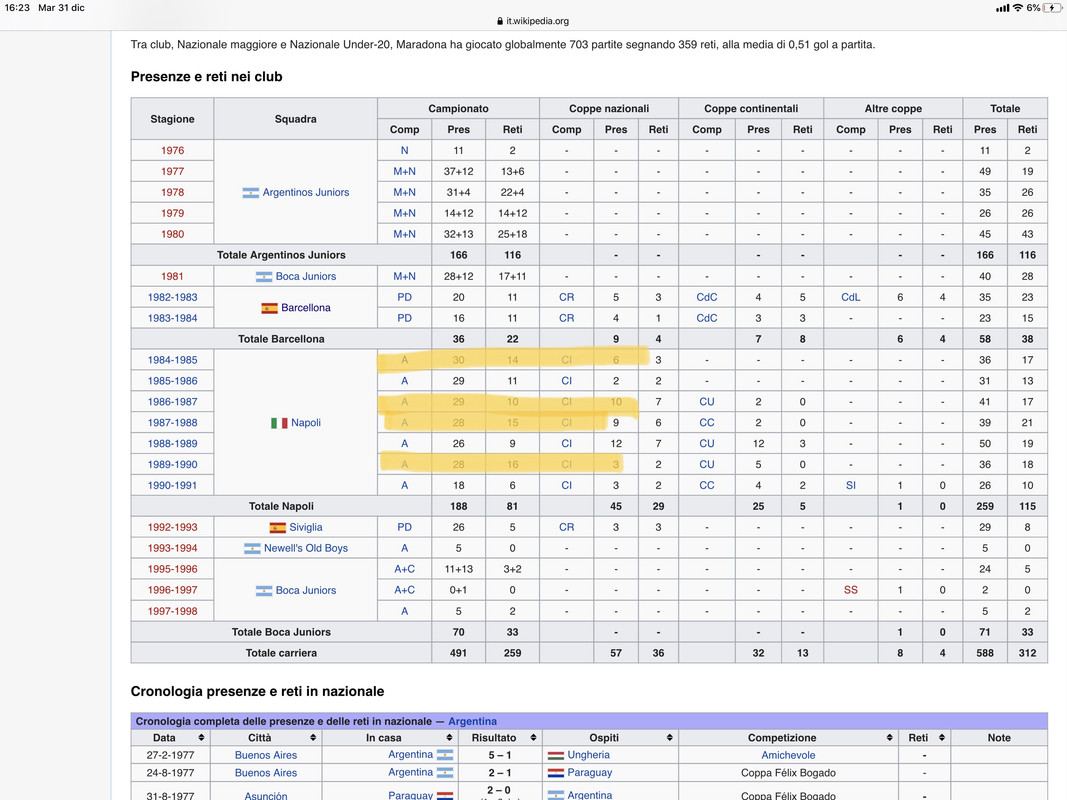Open the Asunción city link
The width and height of the screenshot is (1067, 800).
pyautogui.click(x=266, y=796)
